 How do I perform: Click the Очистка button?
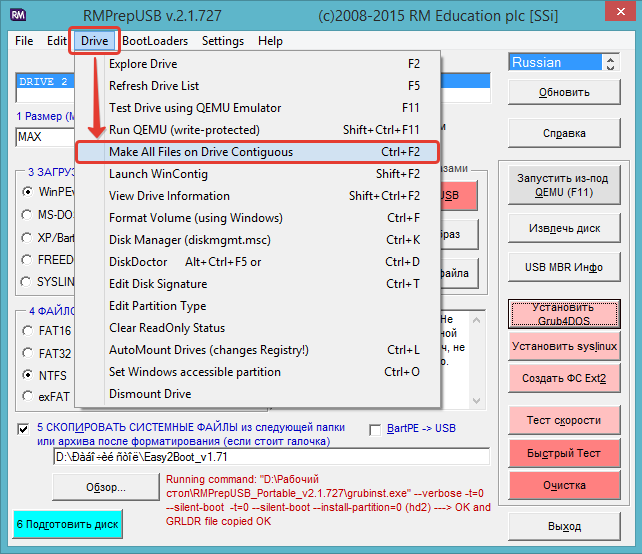click(564, 485)
